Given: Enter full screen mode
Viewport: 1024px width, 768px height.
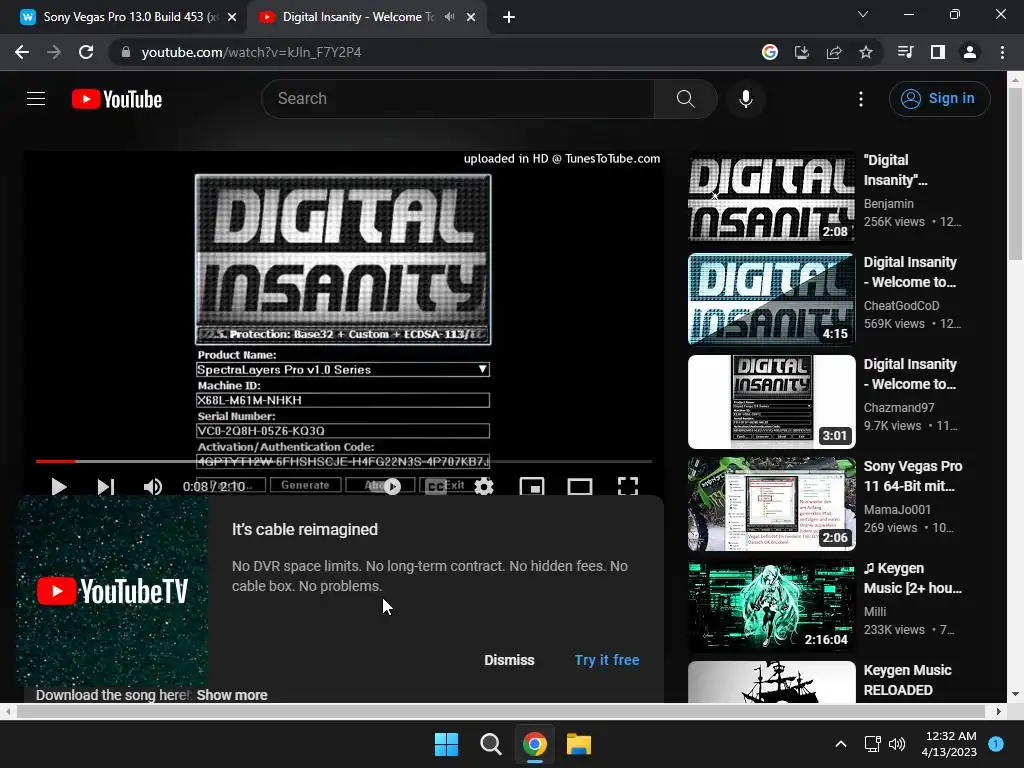Looking at the screenshot, I should [x=628, y=487].
